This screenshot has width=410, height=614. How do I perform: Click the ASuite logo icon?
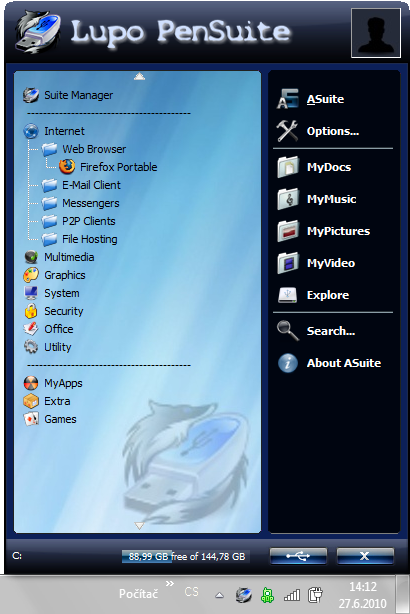click(288, 99)
